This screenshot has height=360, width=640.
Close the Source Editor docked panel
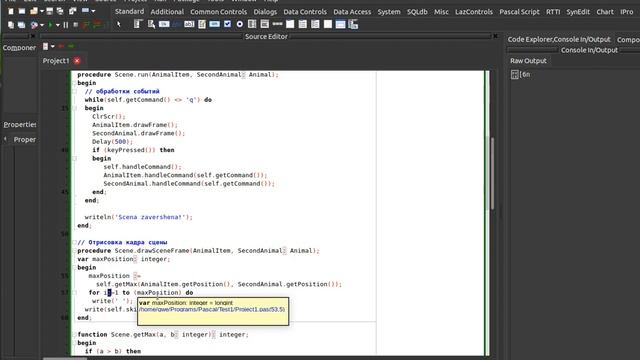pos(496,36)
